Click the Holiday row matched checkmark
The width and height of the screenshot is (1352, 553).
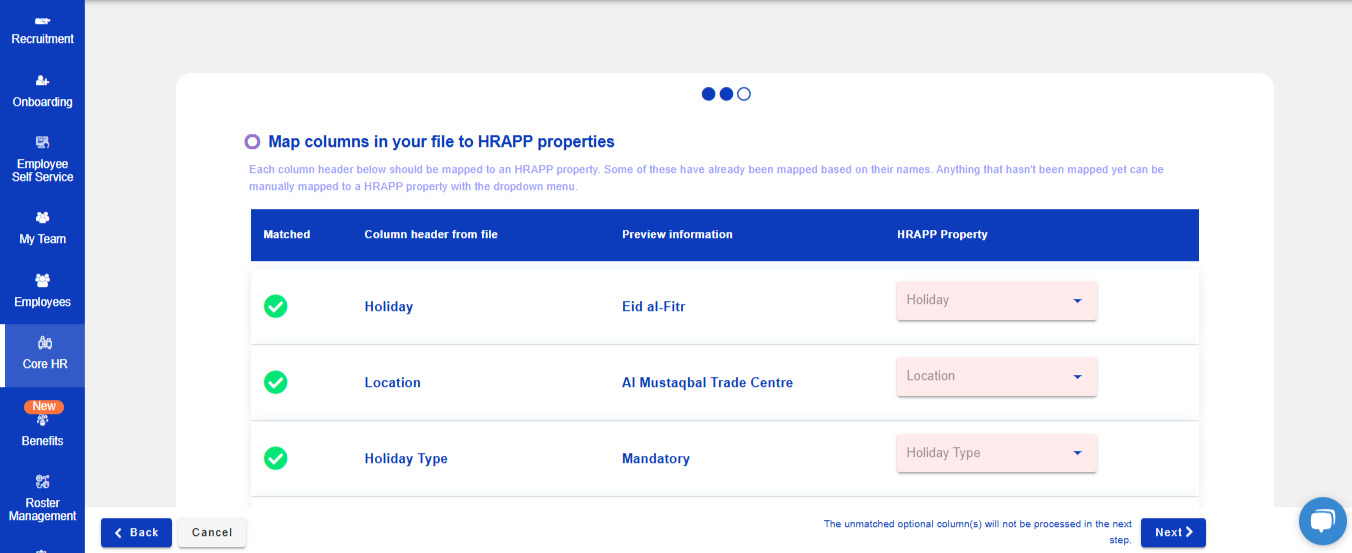coord(276,306)
